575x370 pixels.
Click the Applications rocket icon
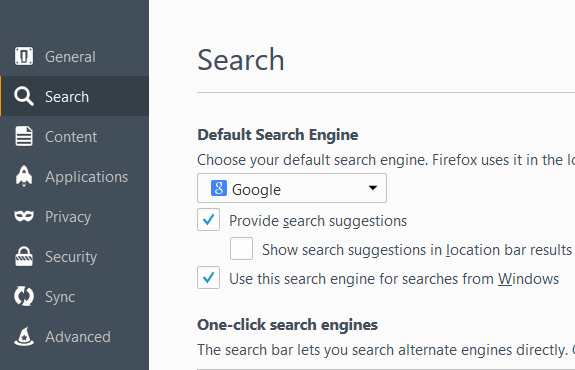(24, 176)
